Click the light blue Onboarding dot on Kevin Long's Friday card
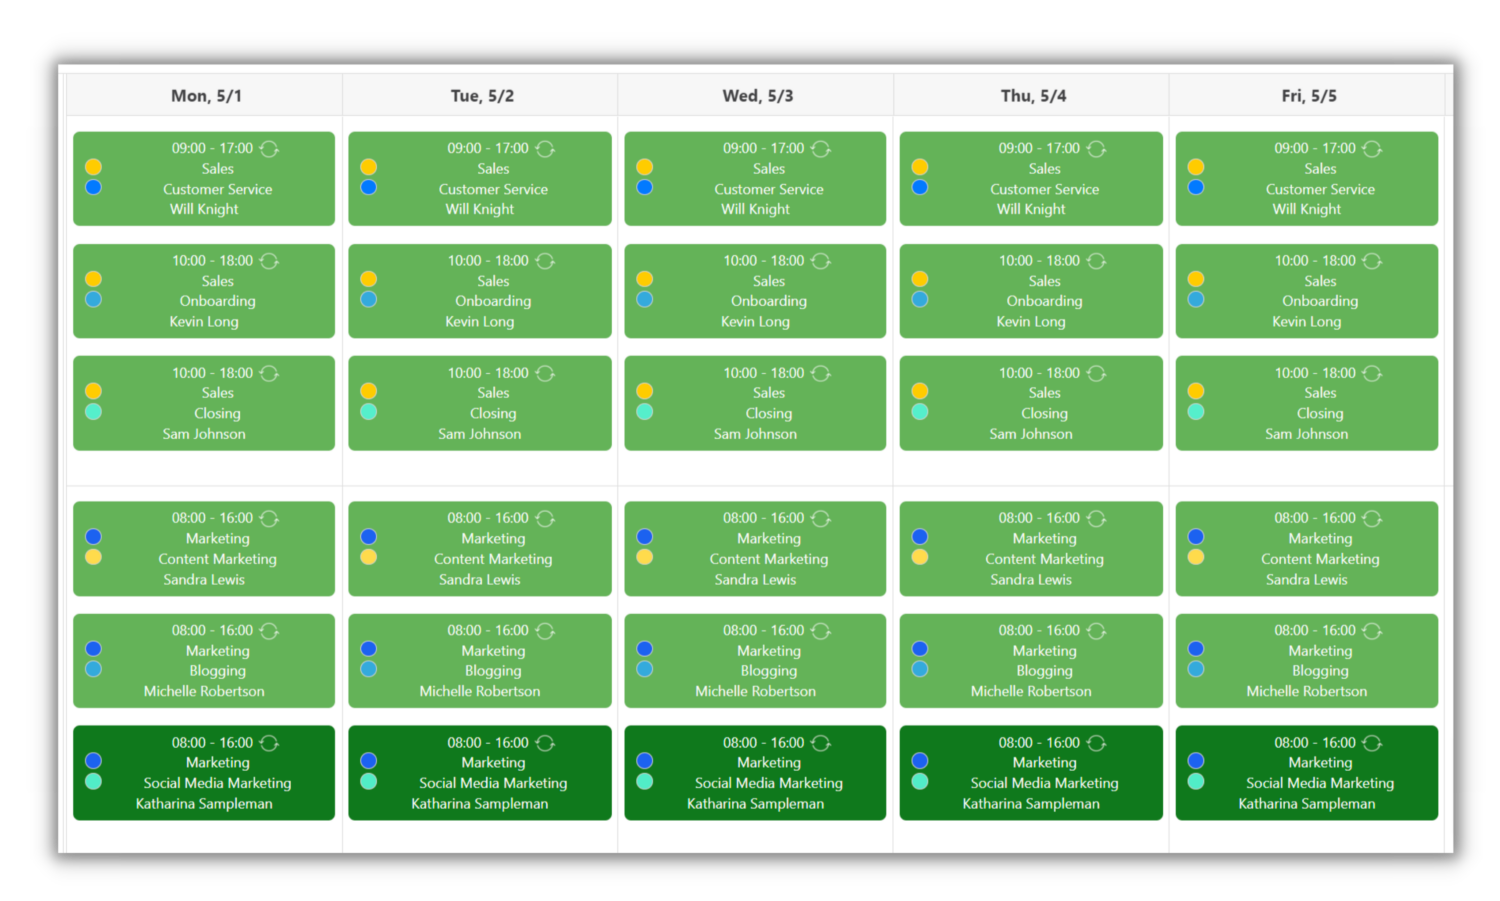The height and width of the screenshot is (901, 1500). pyautogui.click(x=1195, y=297)
